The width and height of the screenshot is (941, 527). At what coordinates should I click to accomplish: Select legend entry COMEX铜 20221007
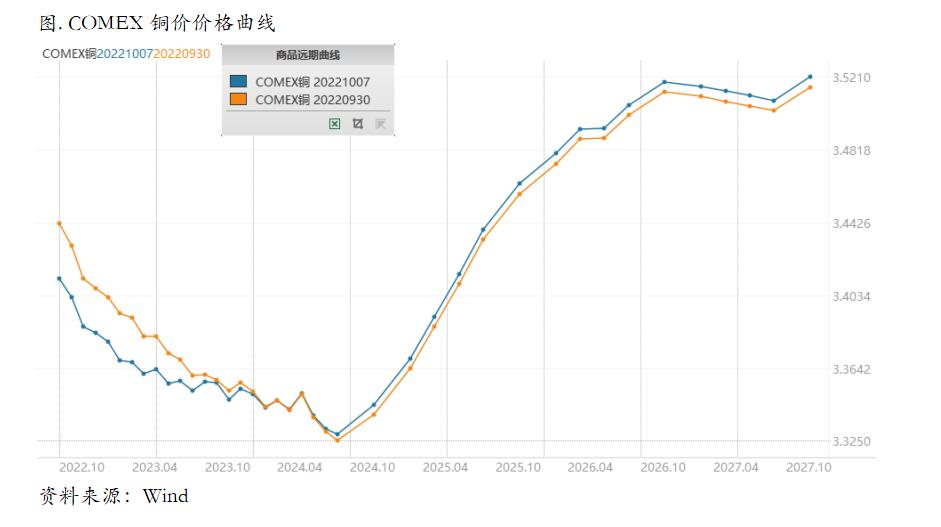[312, 82]
